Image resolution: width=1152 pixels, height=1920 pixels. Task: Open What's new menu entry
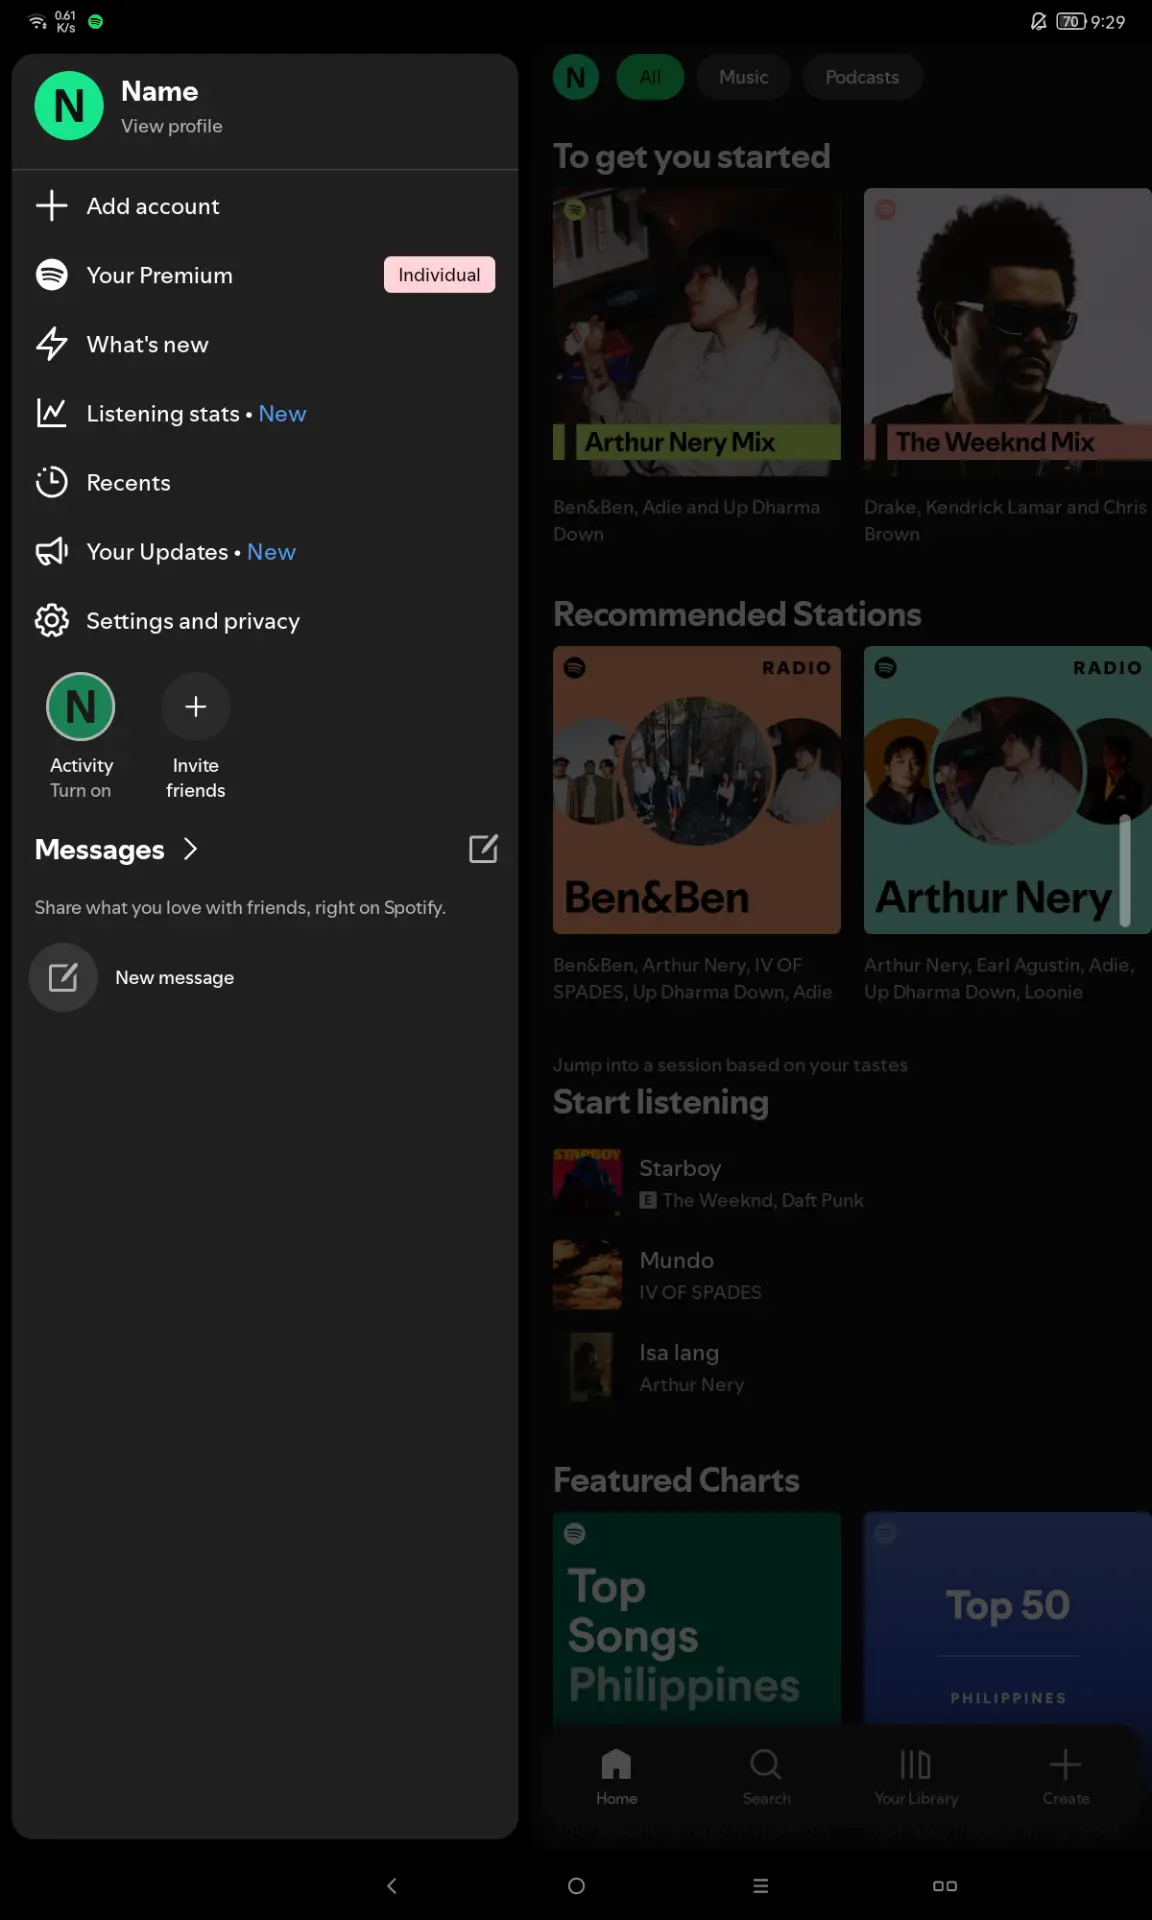(x=265, y=344)
